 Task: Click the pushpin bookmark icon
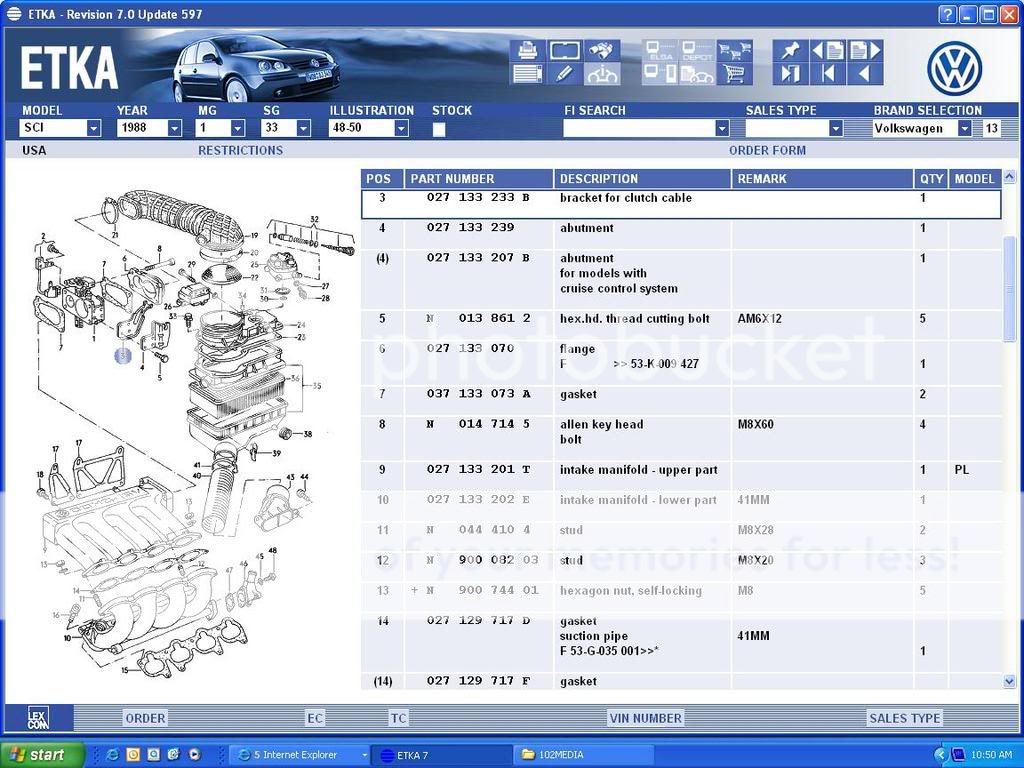click(x=790, y=49)
